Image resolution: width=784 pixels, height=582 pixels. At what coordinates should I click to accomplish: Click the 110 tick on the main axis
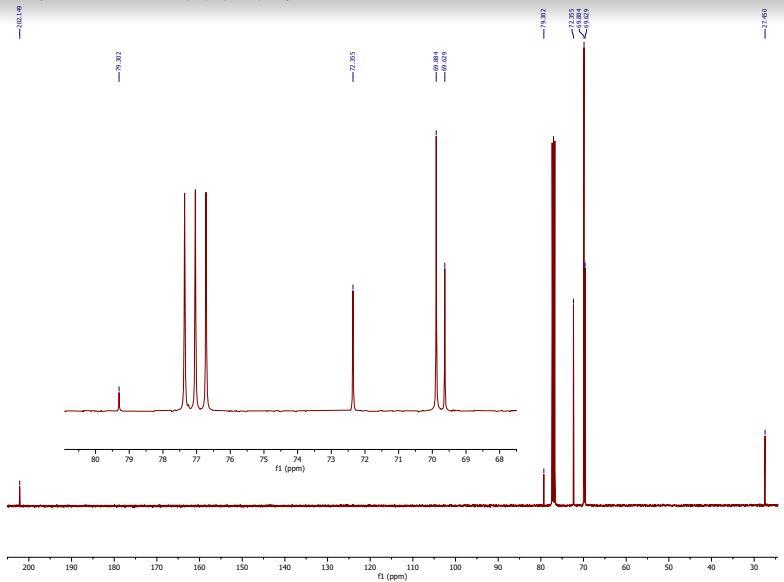pyautogui.click(x=412, y=568)
